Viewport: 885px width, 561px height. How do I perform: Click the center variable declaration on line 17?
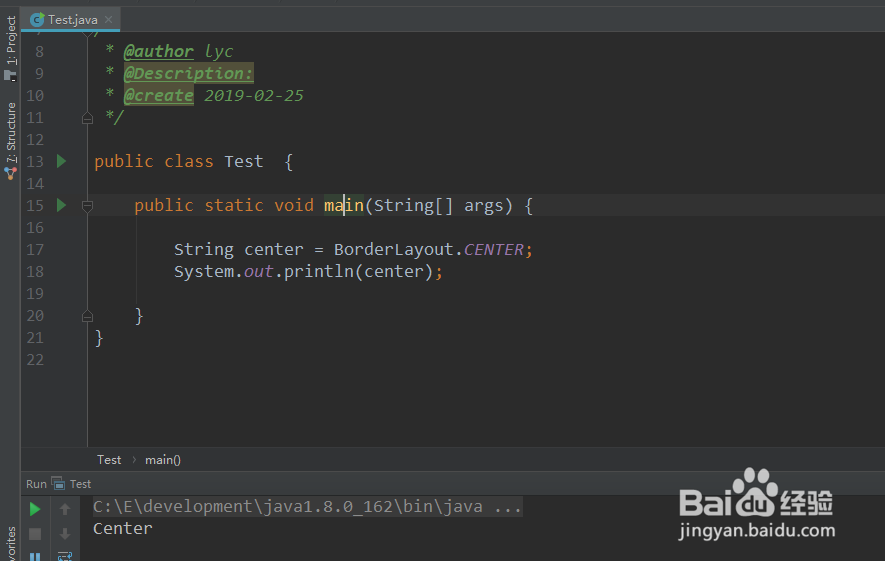274,249
